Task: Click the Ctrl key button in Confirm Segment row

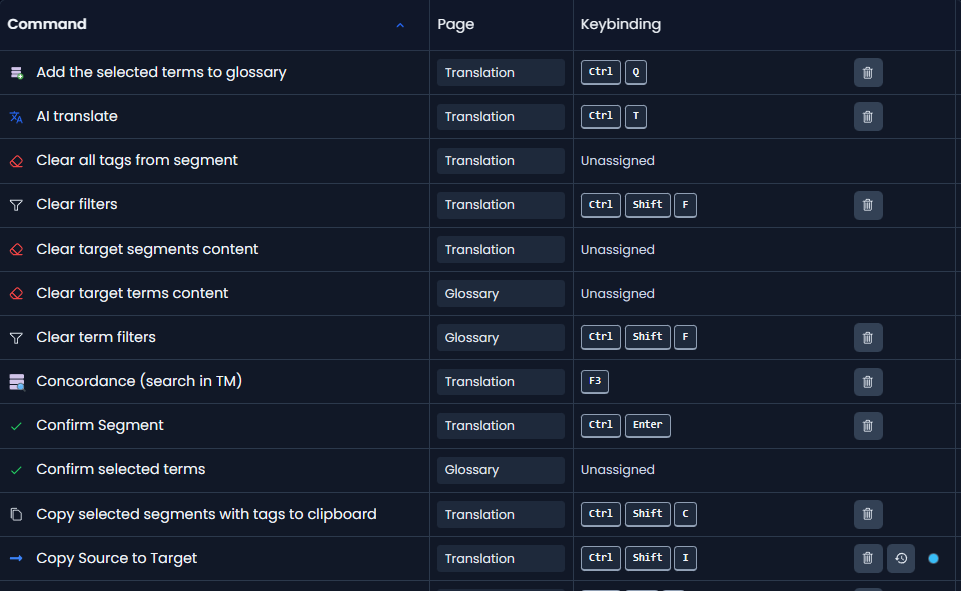Action: point(600,425)
